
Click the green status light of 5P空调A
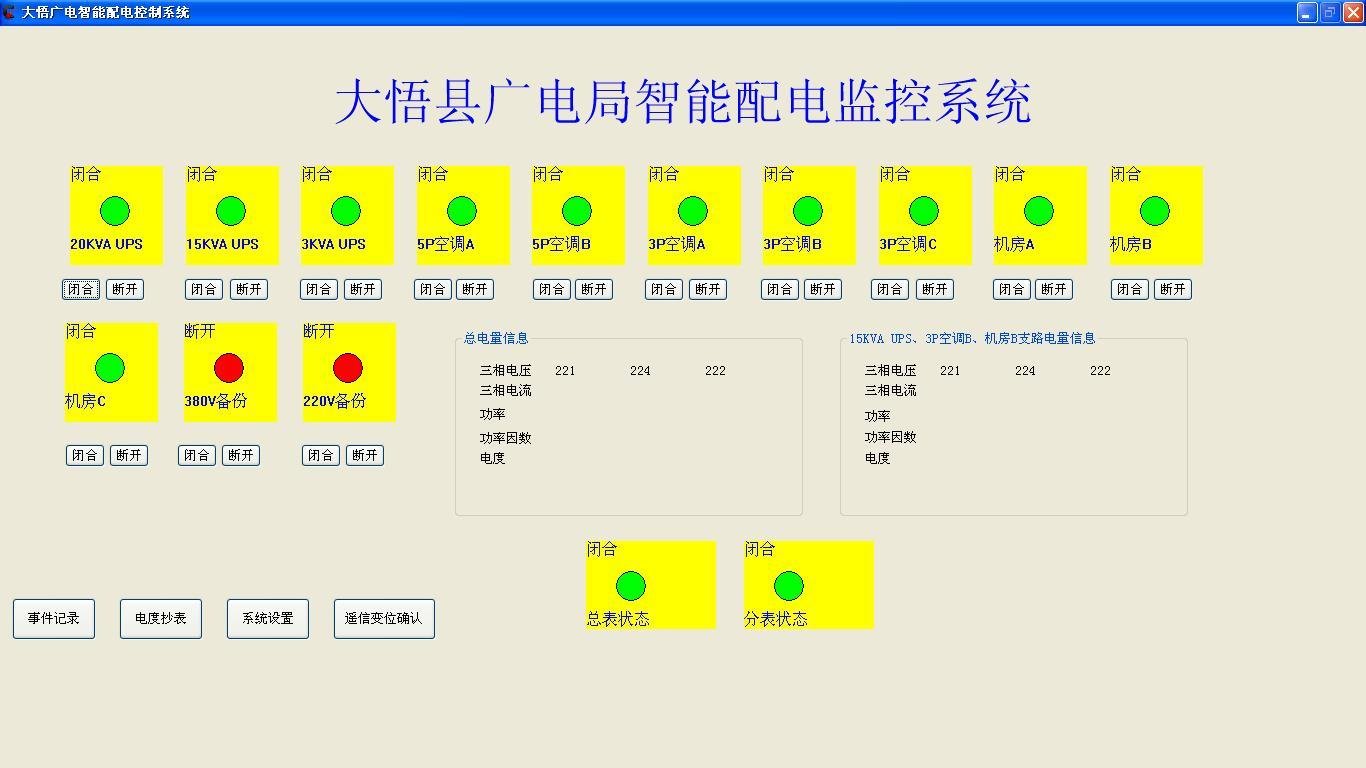tap(462, 211)
